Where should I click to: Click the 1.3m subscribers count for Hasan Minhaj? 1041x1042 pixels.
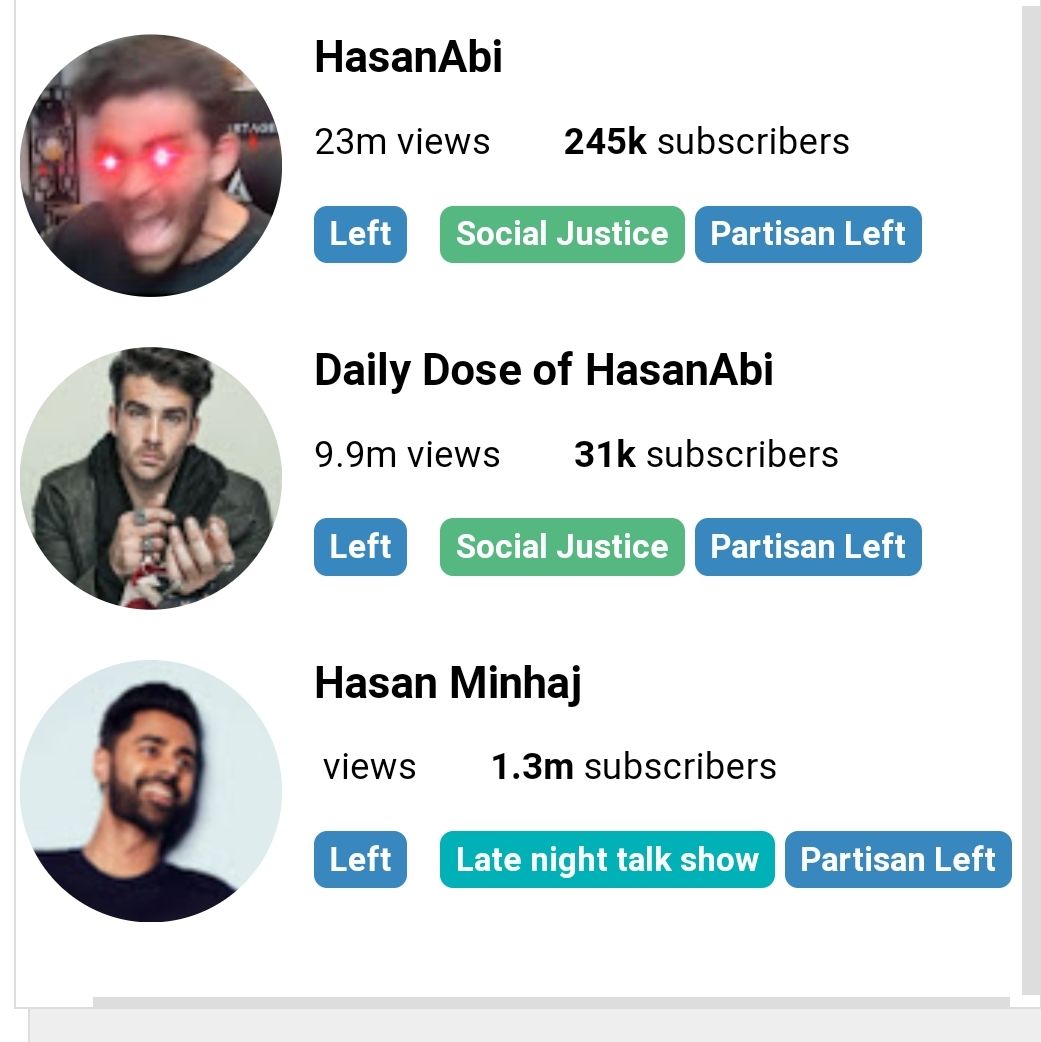633,766
